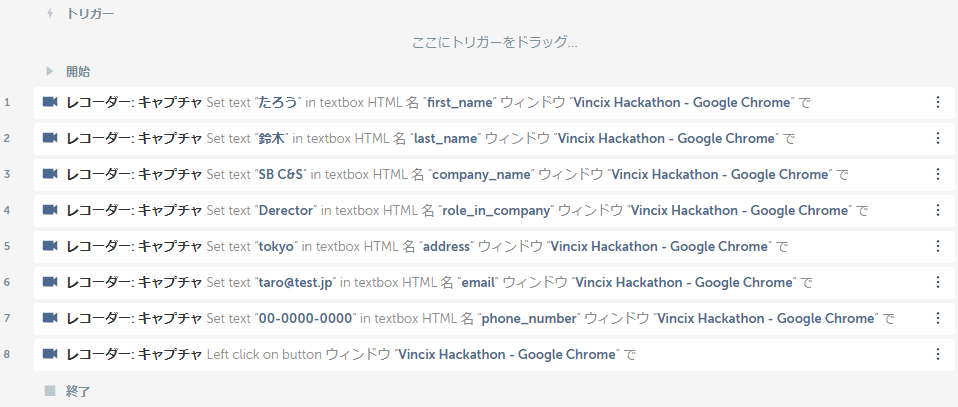This screenshot has height=407, width=958.
Task: Click the recorder icon on the address step
Action: pos(50,246)
